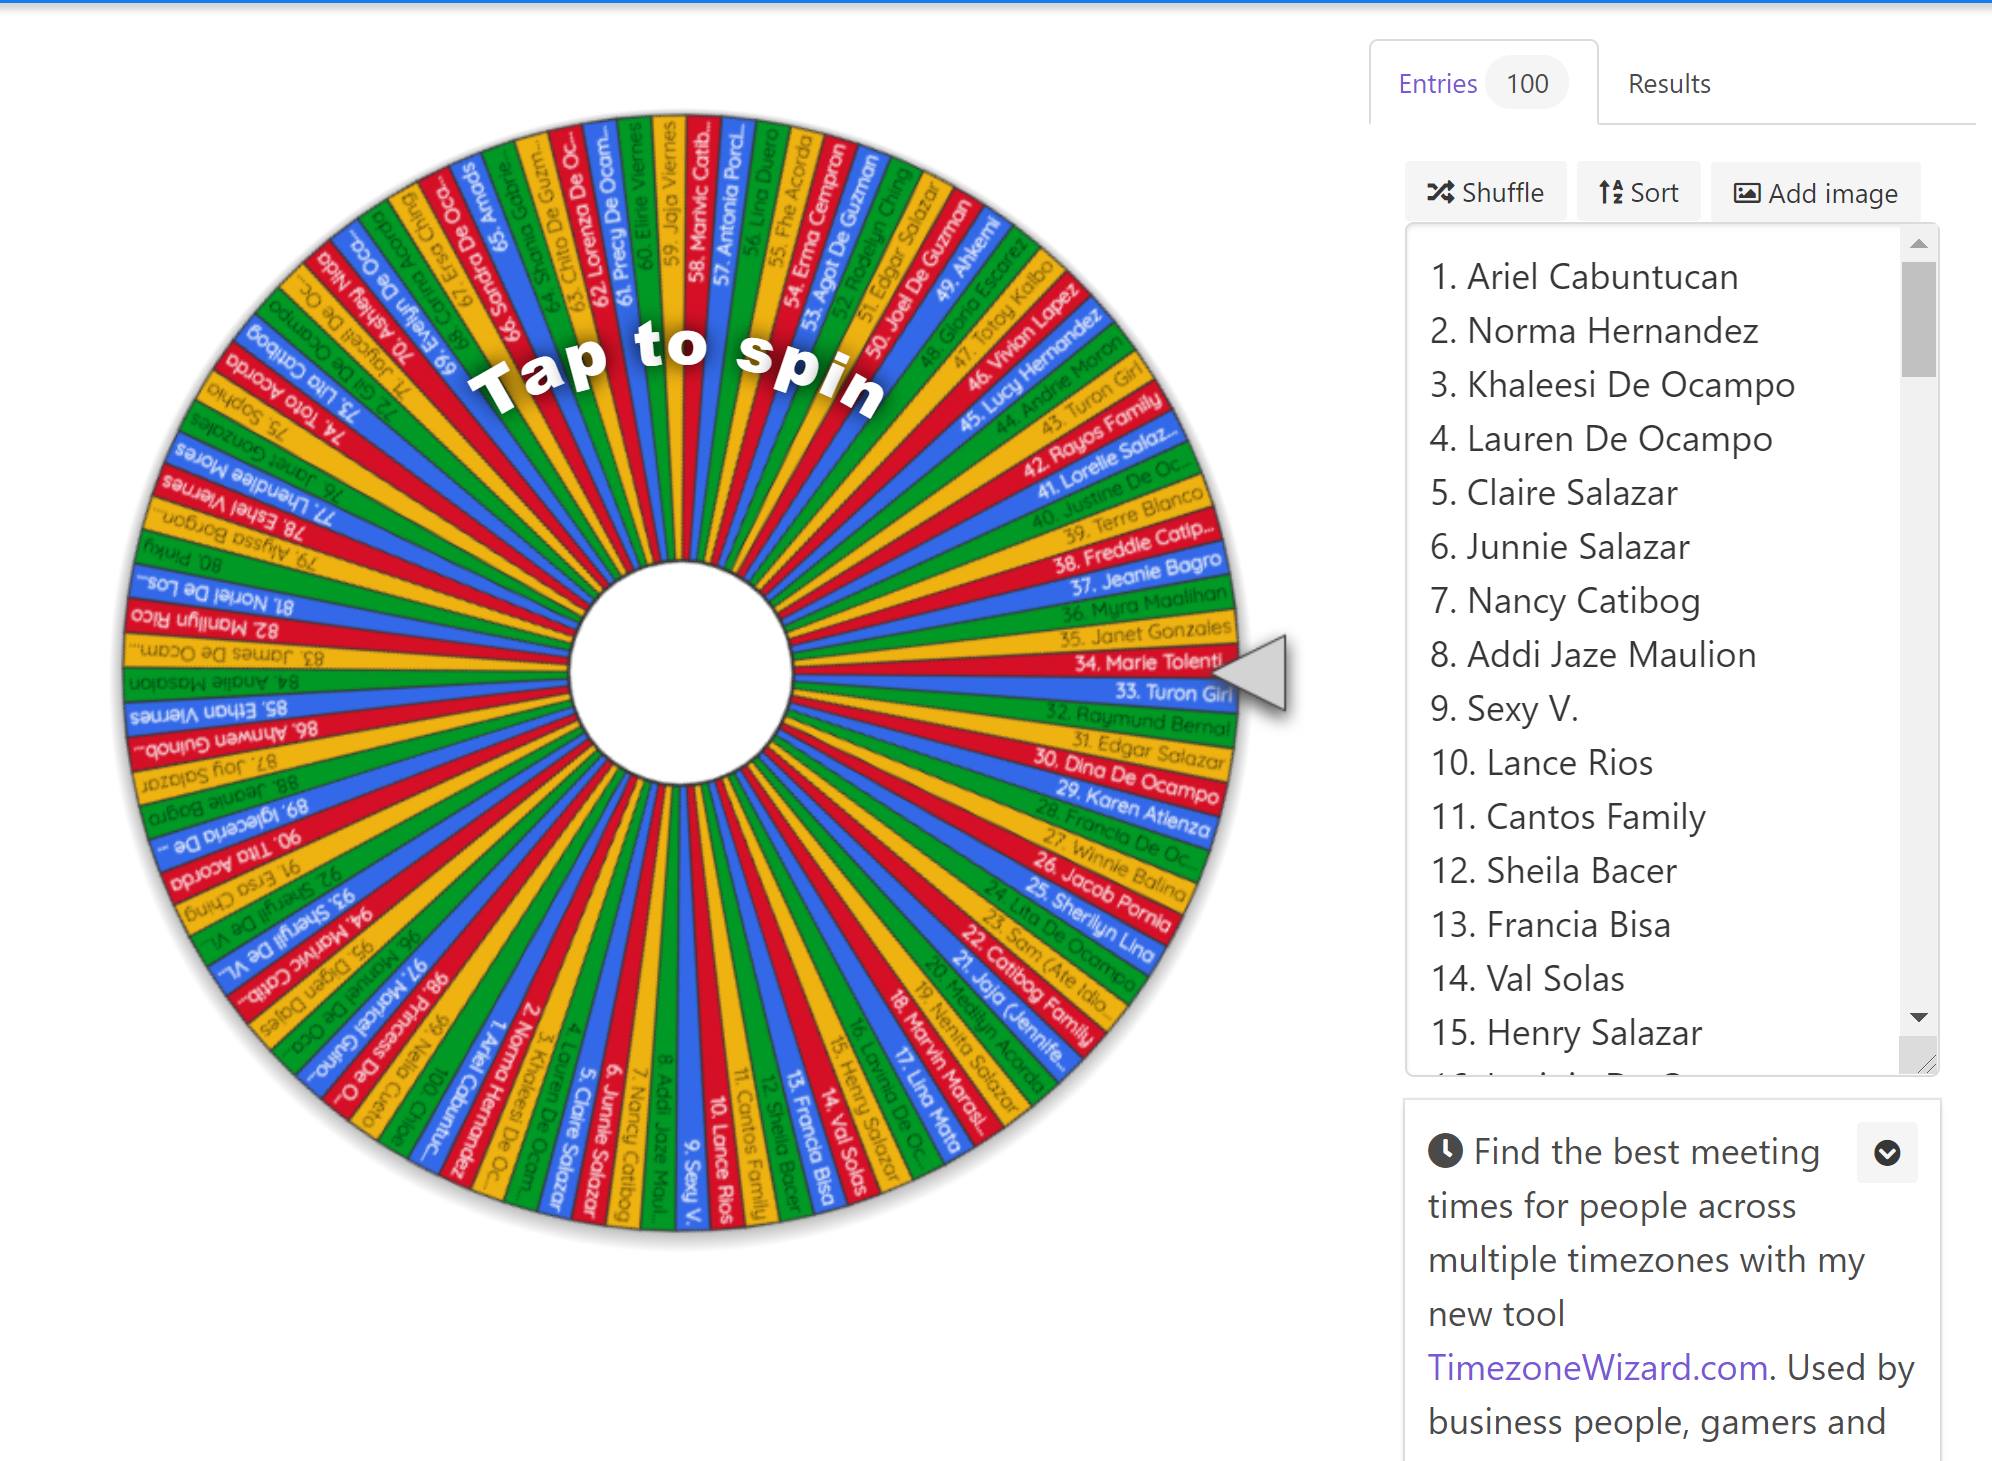Click entry '11. Cantos Family' in the list
Screen dimensions: 1992x1461
(1568, 817)
